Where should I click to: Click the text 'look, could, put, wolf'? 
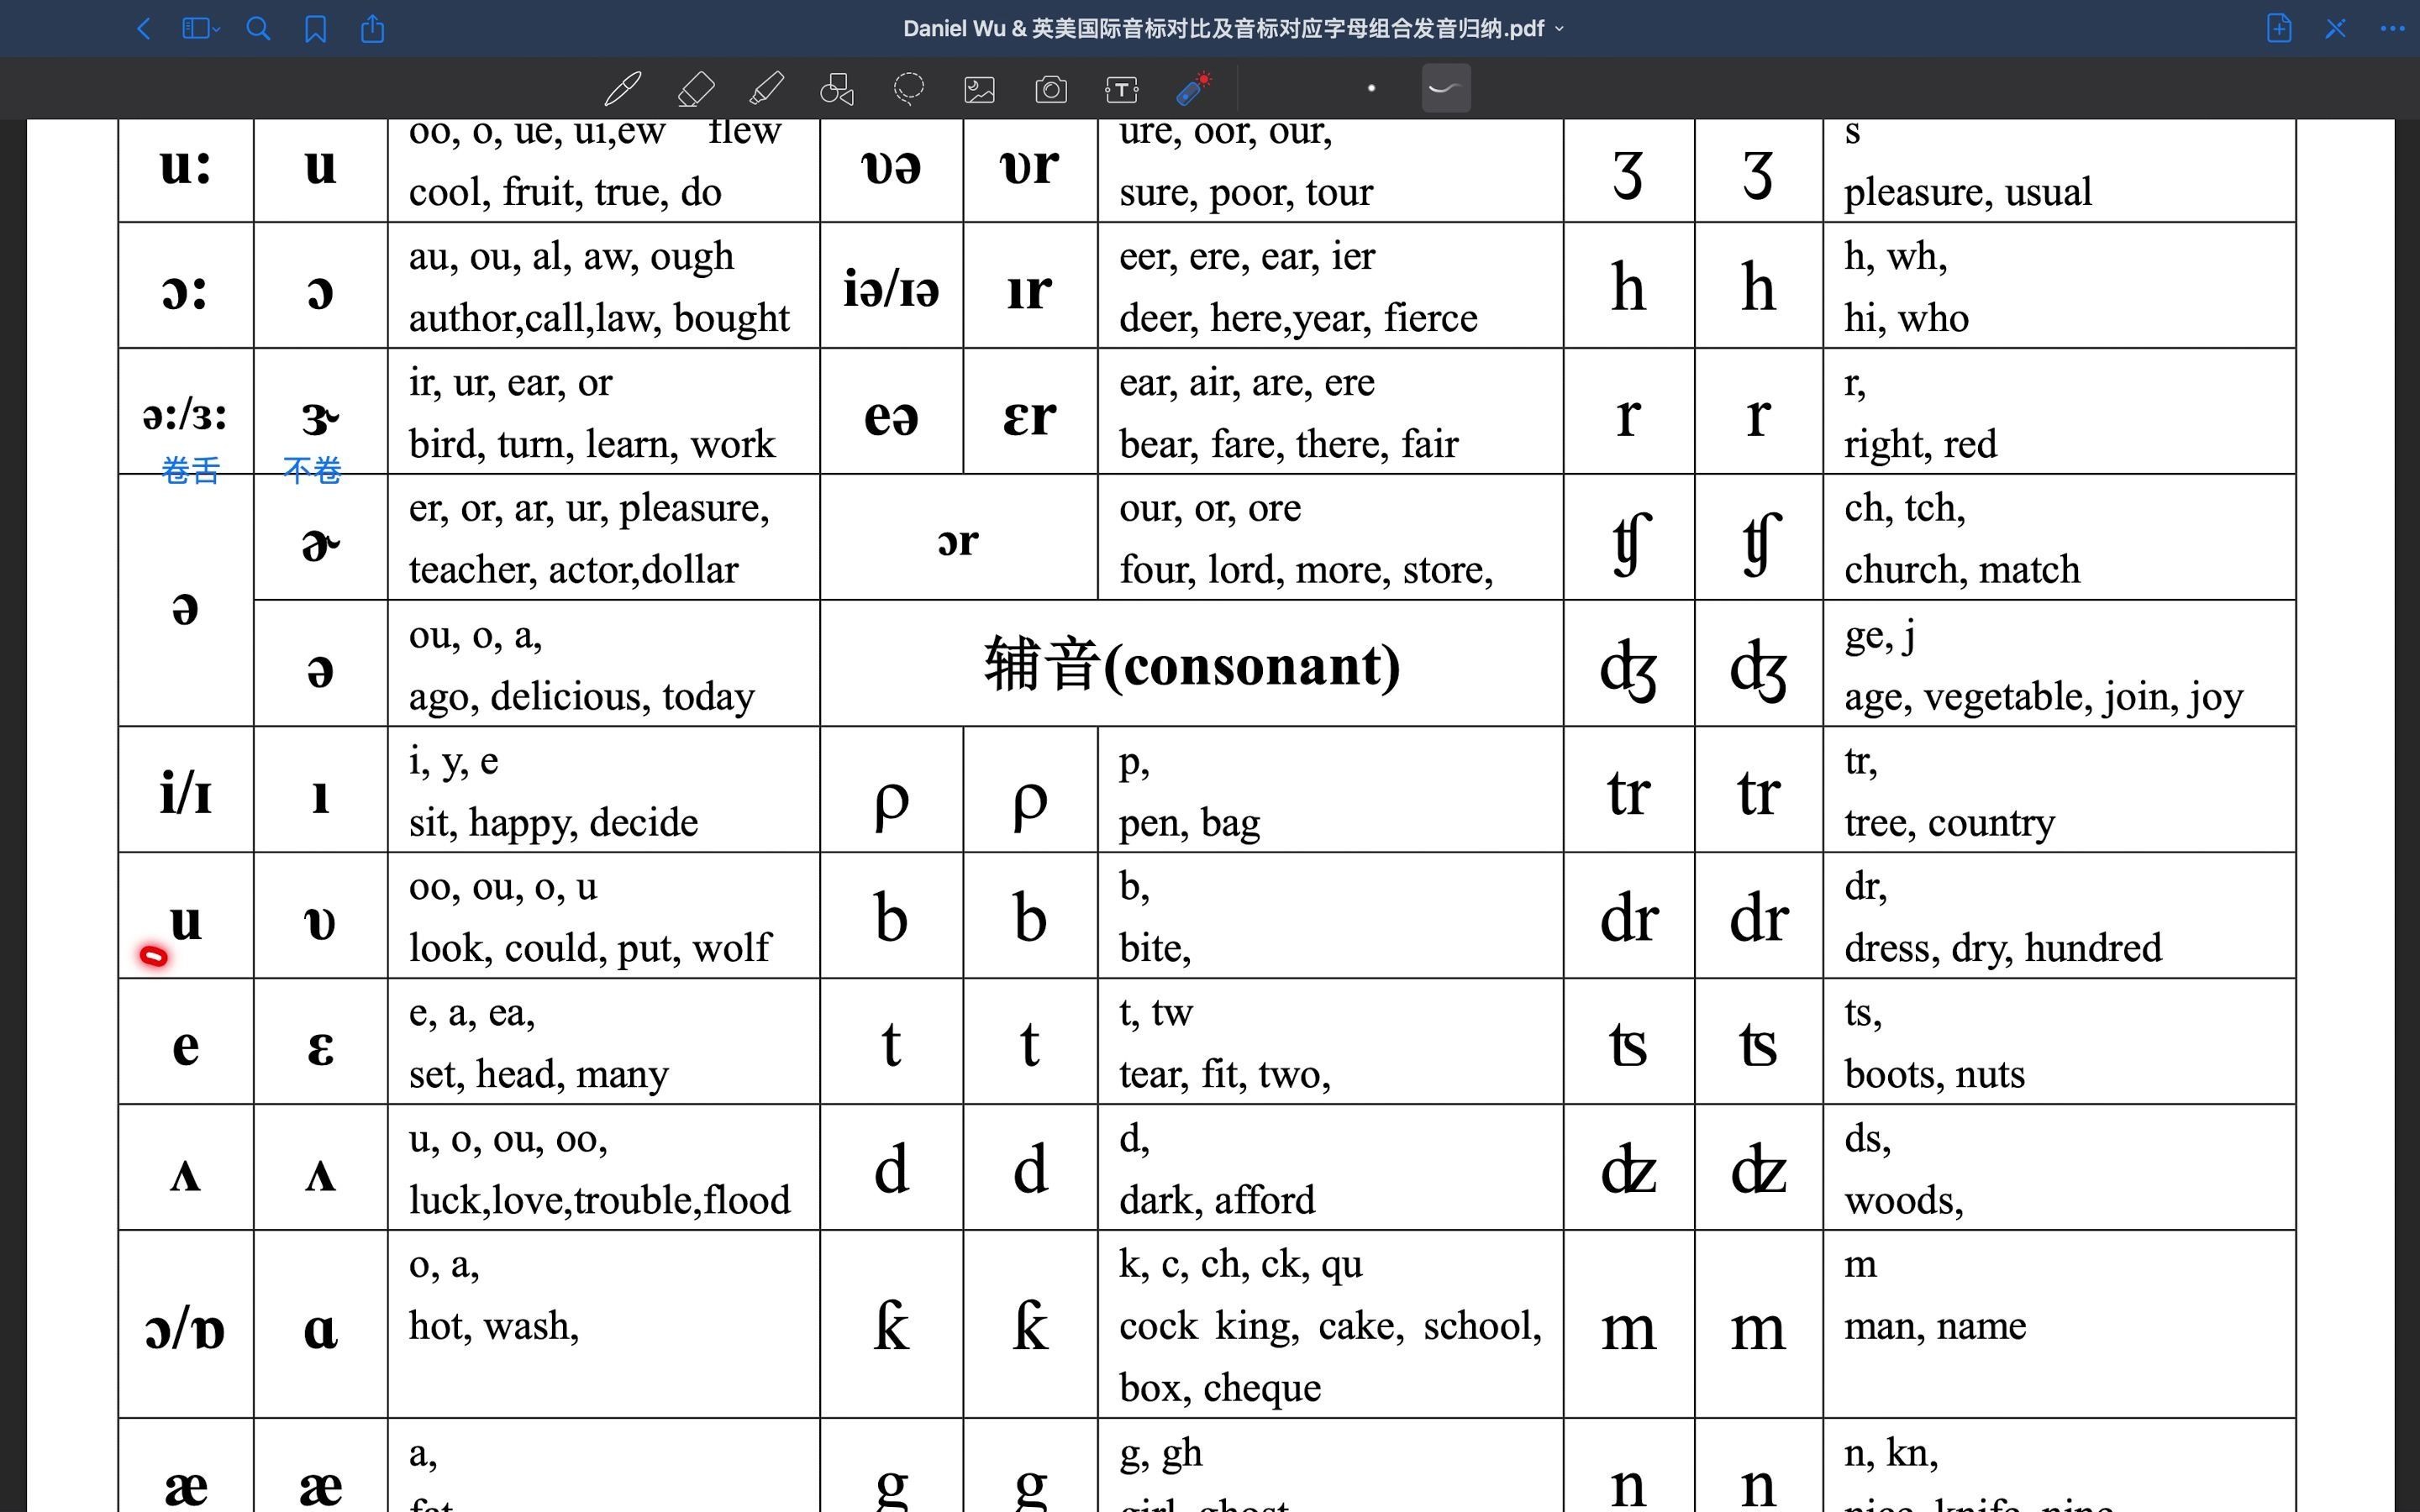(x=590, y=948)
